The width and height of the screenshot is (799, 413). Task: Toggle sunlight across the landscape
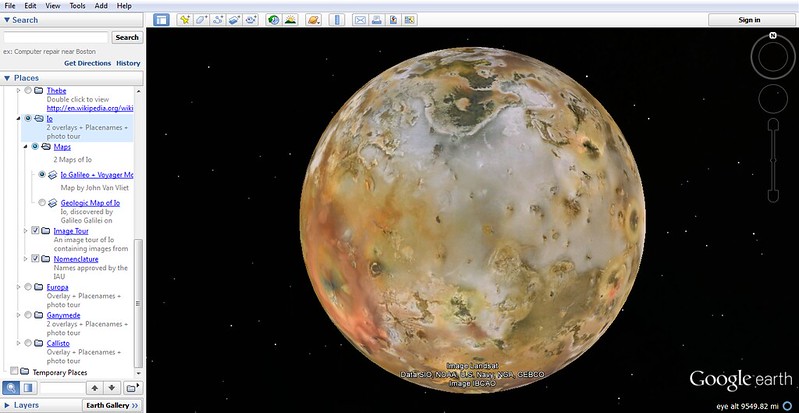click(x=290, y=20)
